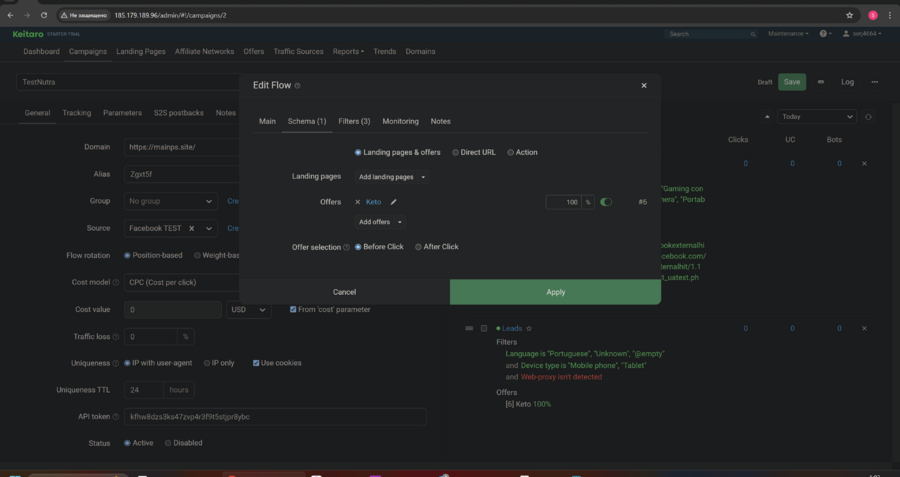This screenshot has width=900, height=477.
Task: Select the Action schema radio button
Action: click(522, 152)
